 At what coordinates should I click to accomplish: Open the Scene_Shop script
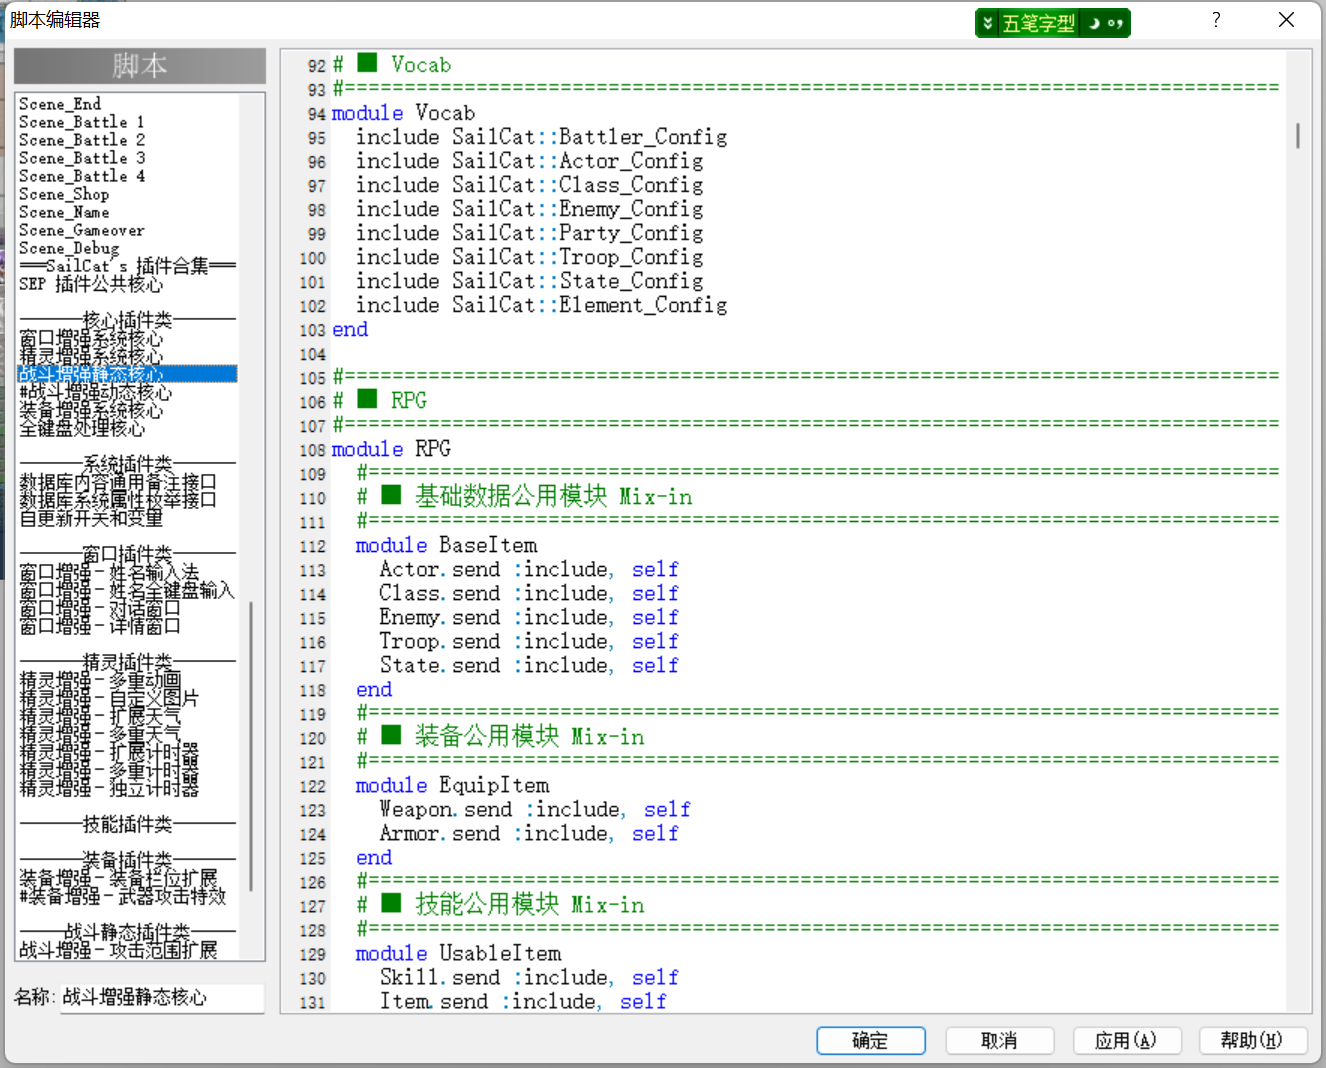[64, 194]
